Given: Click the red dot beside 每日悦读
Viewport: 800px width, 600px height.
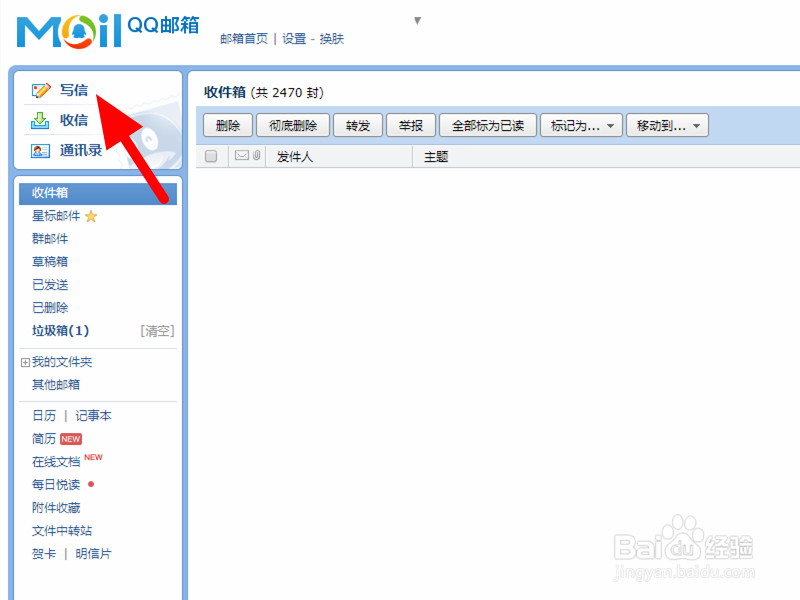Looking at the screenshot, I should pyautogui.click(x=91, y=484).
